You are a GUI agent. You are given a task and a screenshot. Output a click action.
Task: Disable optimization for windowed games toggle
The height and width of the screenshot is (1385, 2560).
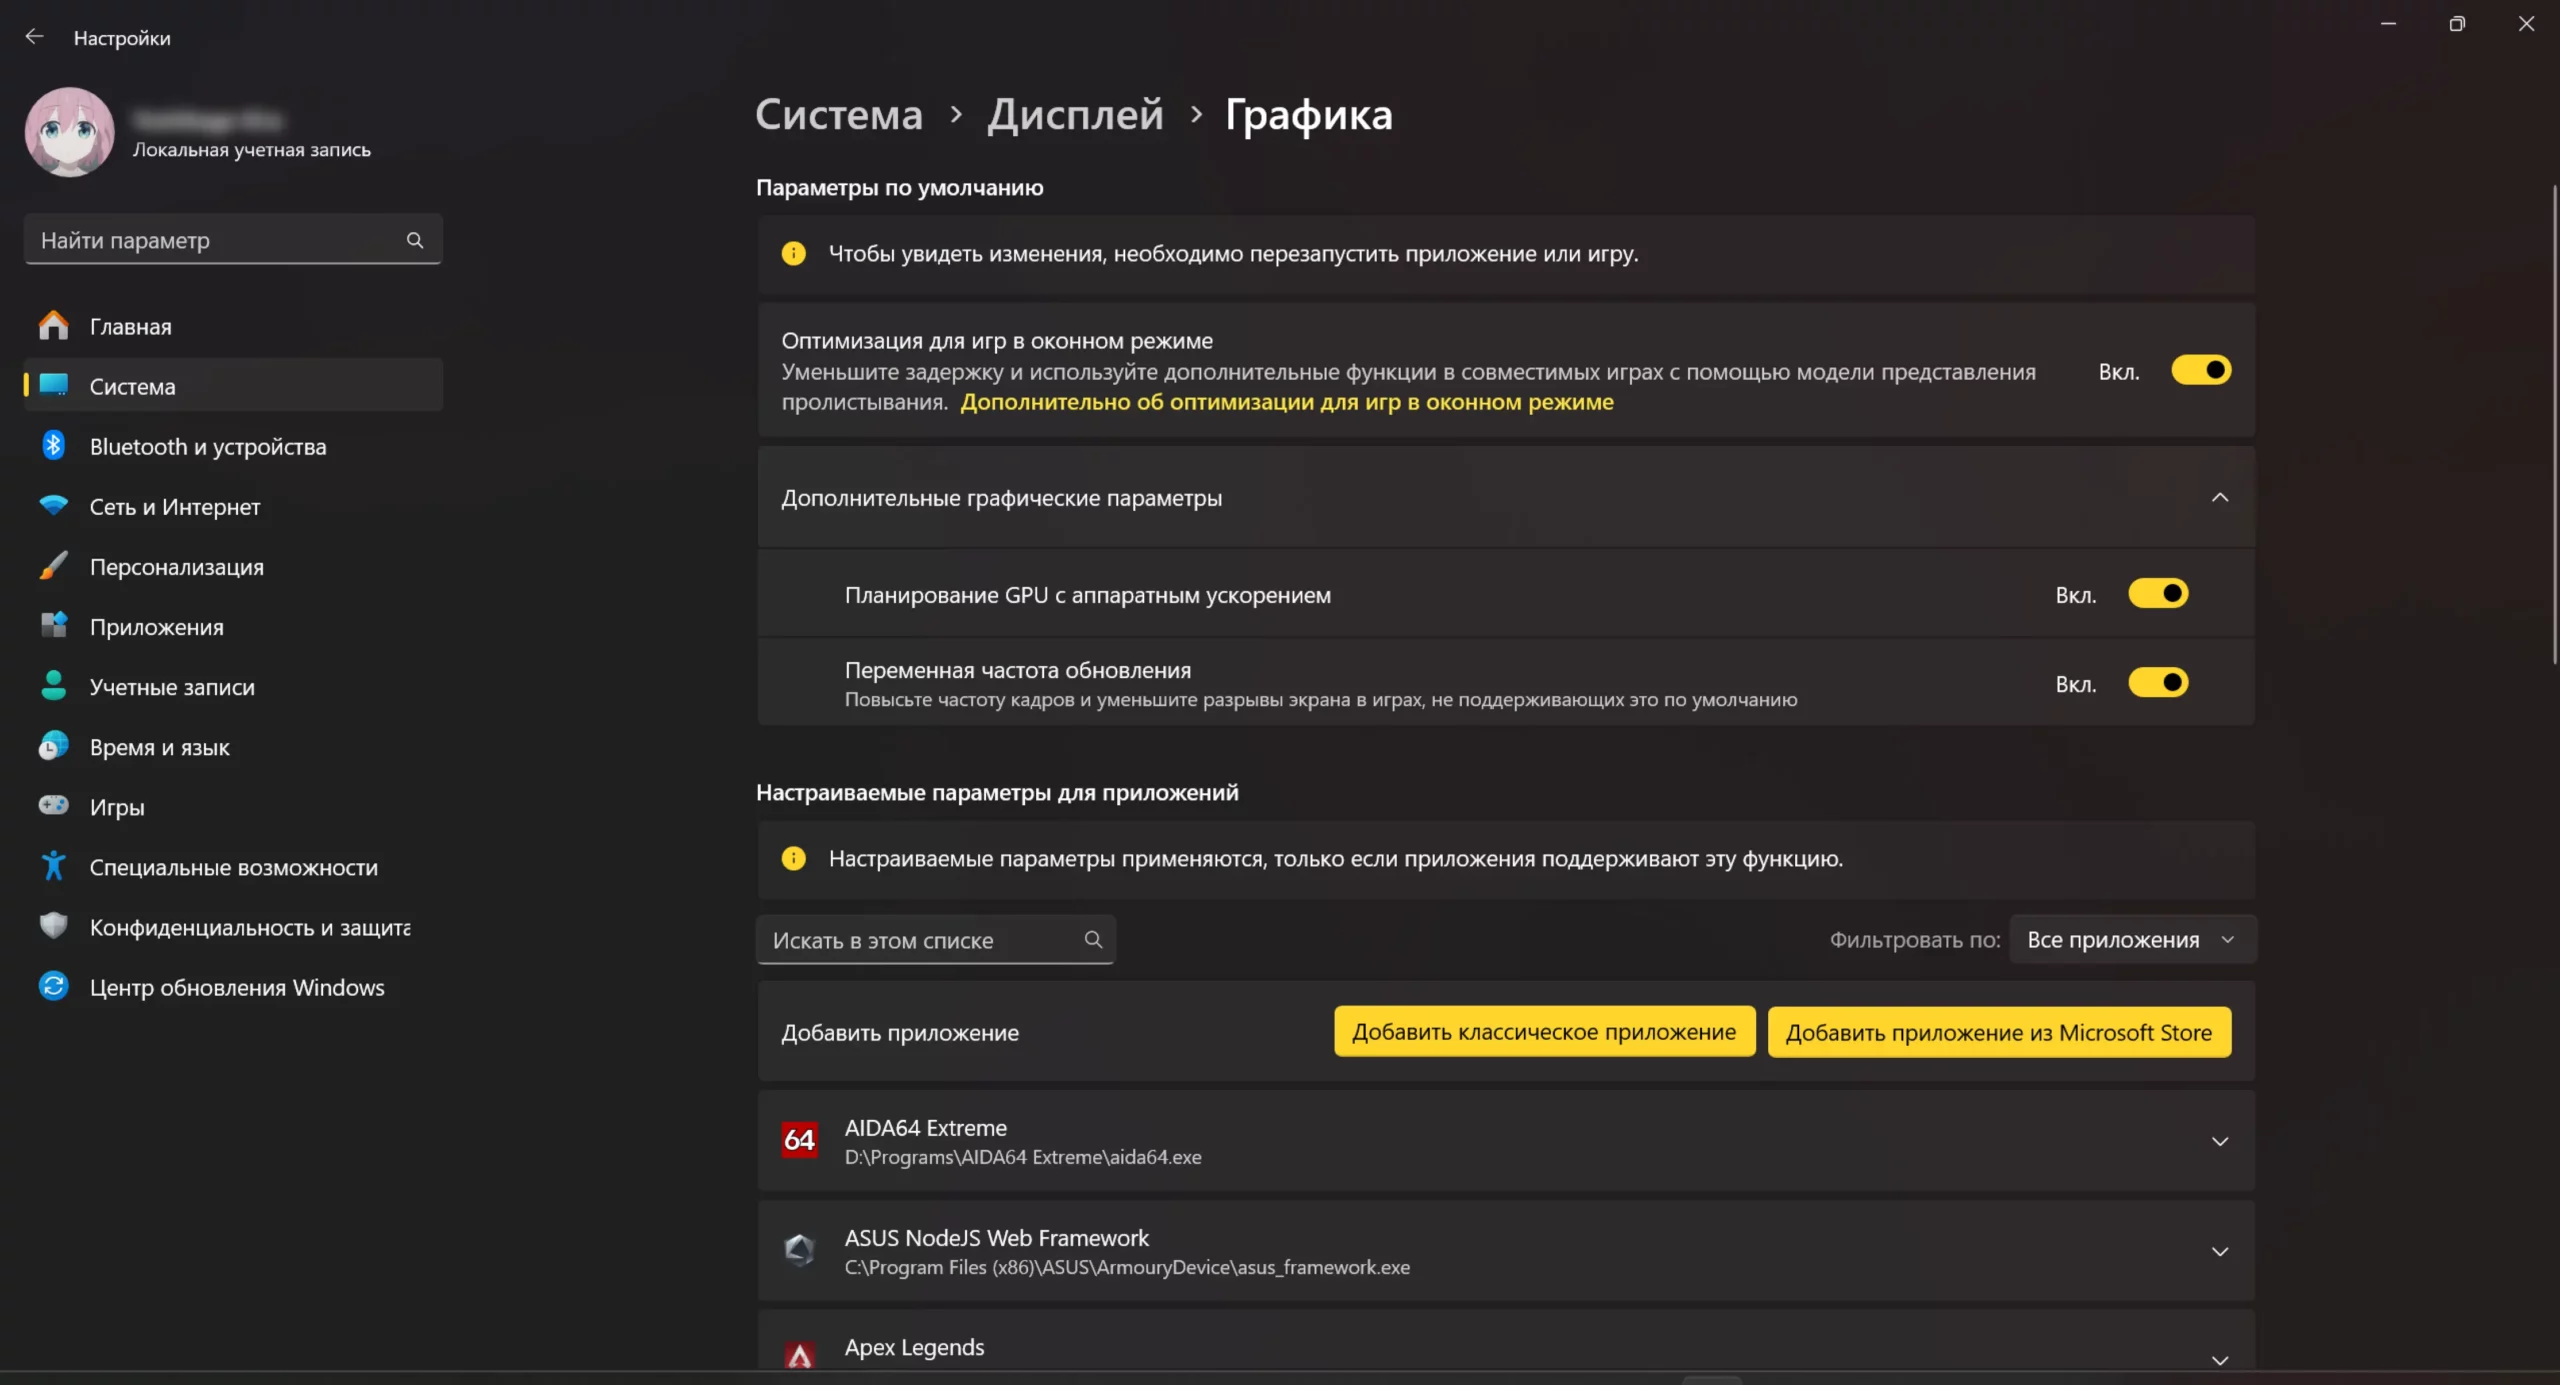(2201, 371)
